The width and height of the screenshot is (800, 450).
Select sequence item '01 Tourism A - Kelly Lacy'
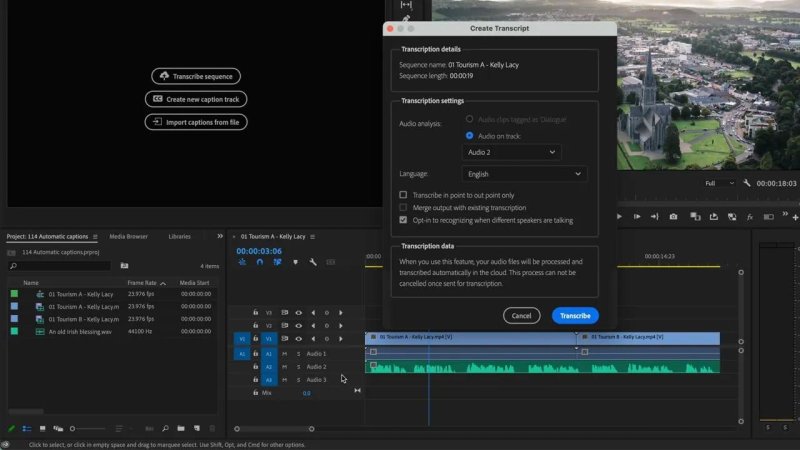click(81, 294)
